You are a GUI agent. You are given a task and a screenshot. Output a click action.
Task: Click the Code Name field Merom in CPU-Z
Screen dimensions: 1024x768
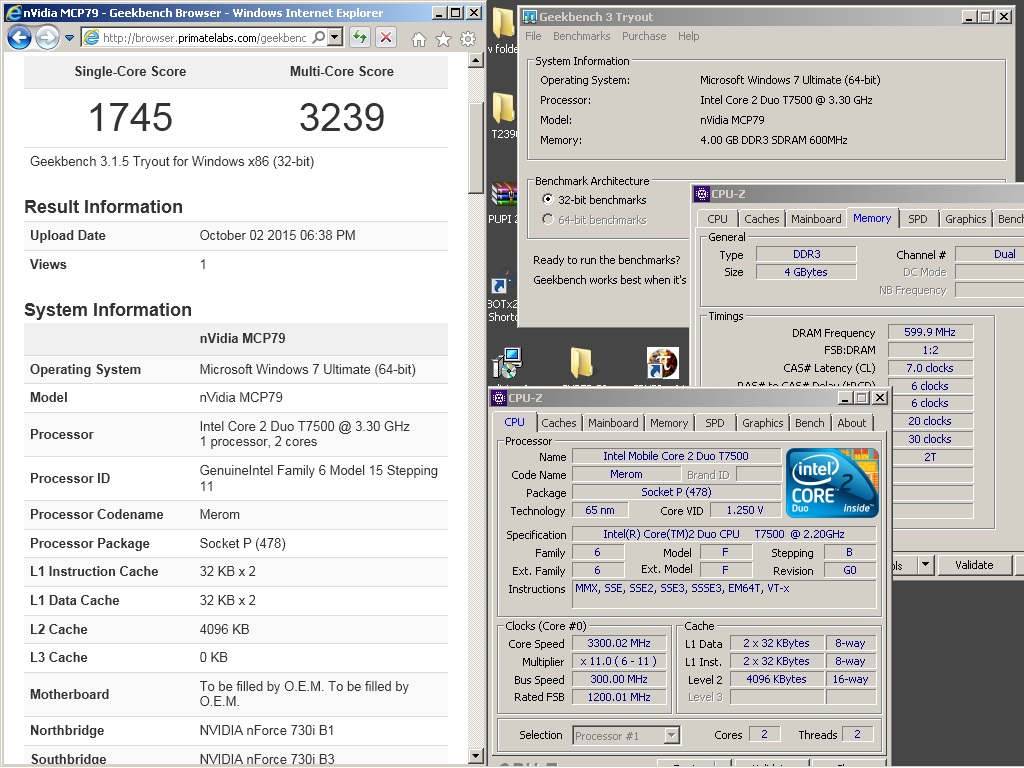[x=626, y=474]
